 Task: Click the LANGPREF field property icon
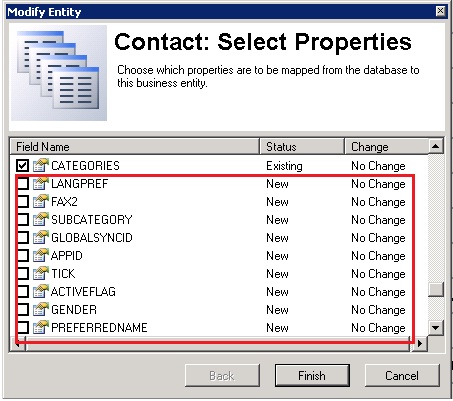tap(41, 183)
